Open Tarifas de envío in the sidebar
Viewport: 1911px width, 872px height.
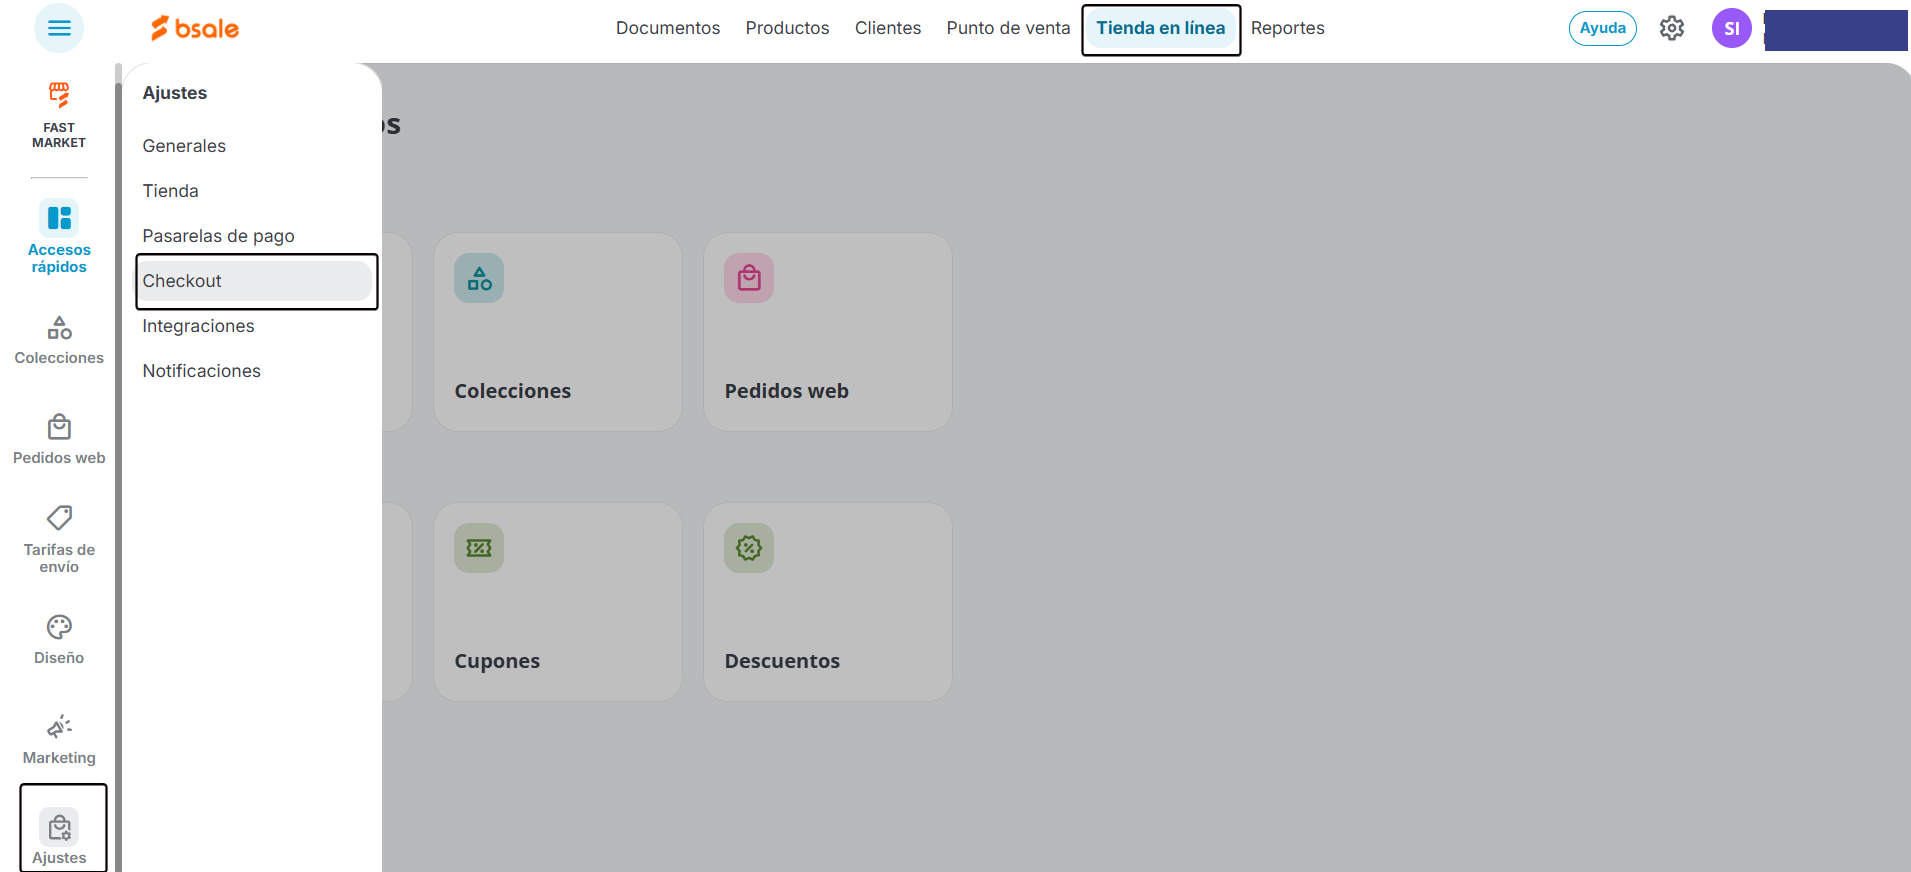pos(59,540)
